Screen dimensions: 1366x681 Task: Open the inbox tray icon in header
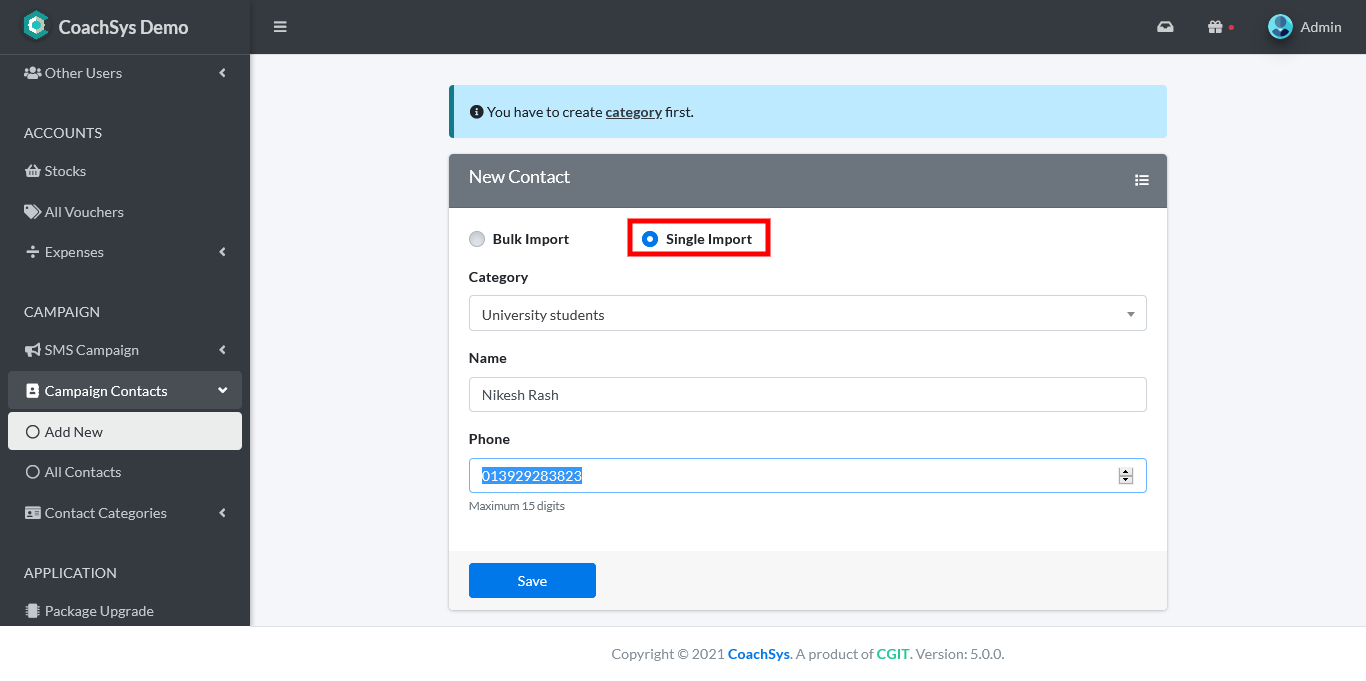tap(1165, 27)
